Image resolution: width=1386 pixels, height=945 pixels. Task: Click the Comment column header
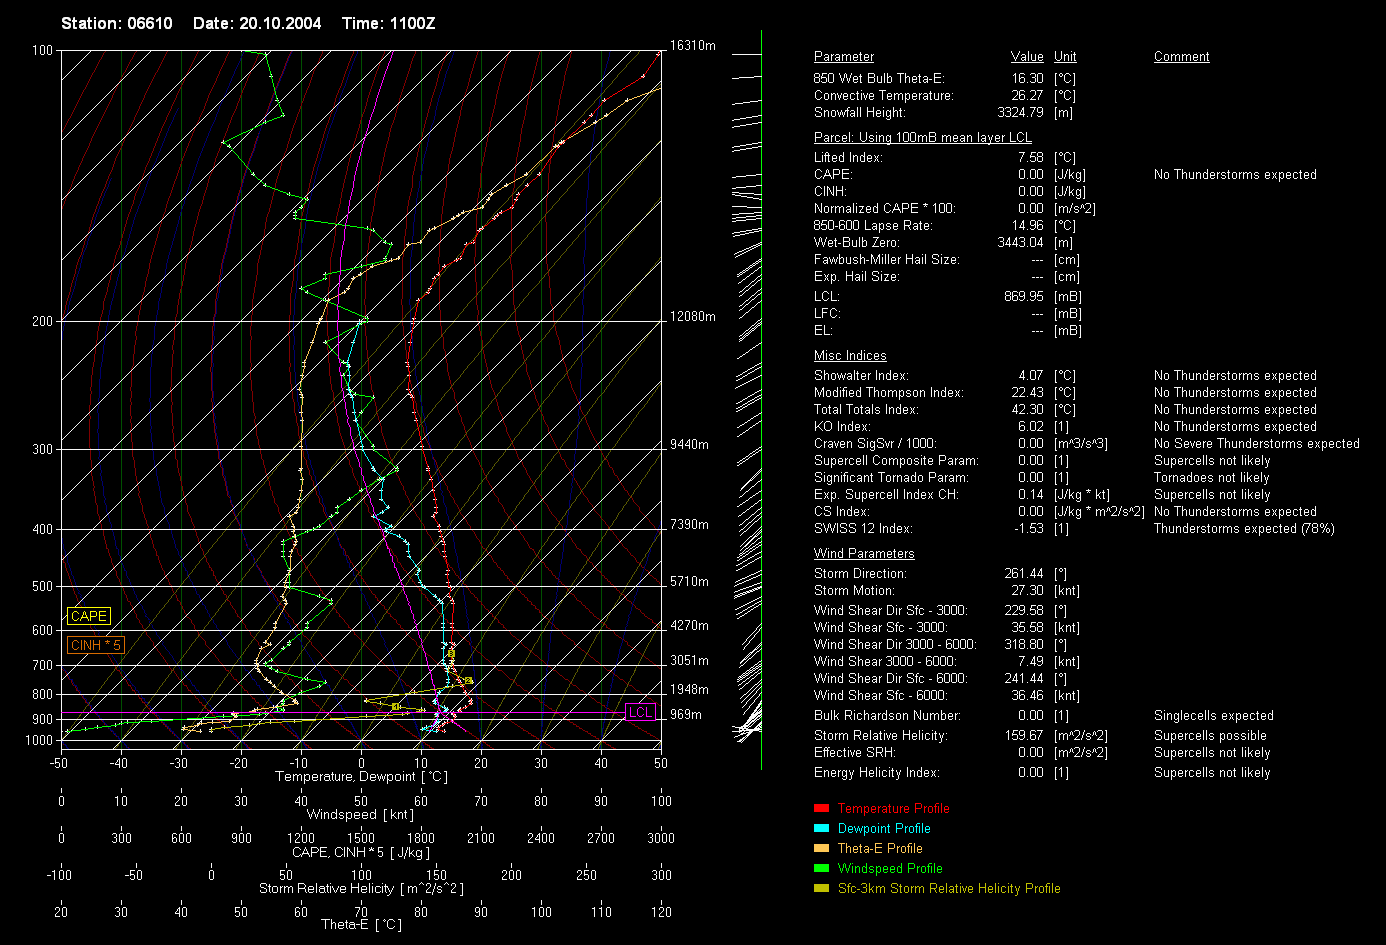tap(1181, 57)
